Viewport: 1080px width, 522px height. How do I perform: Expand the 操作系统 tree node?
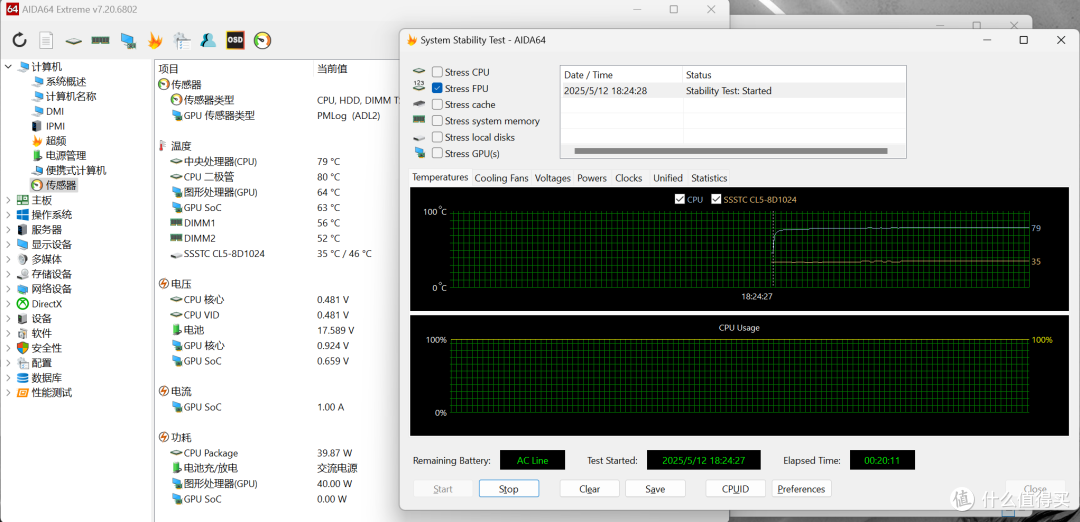coord(8,215)
